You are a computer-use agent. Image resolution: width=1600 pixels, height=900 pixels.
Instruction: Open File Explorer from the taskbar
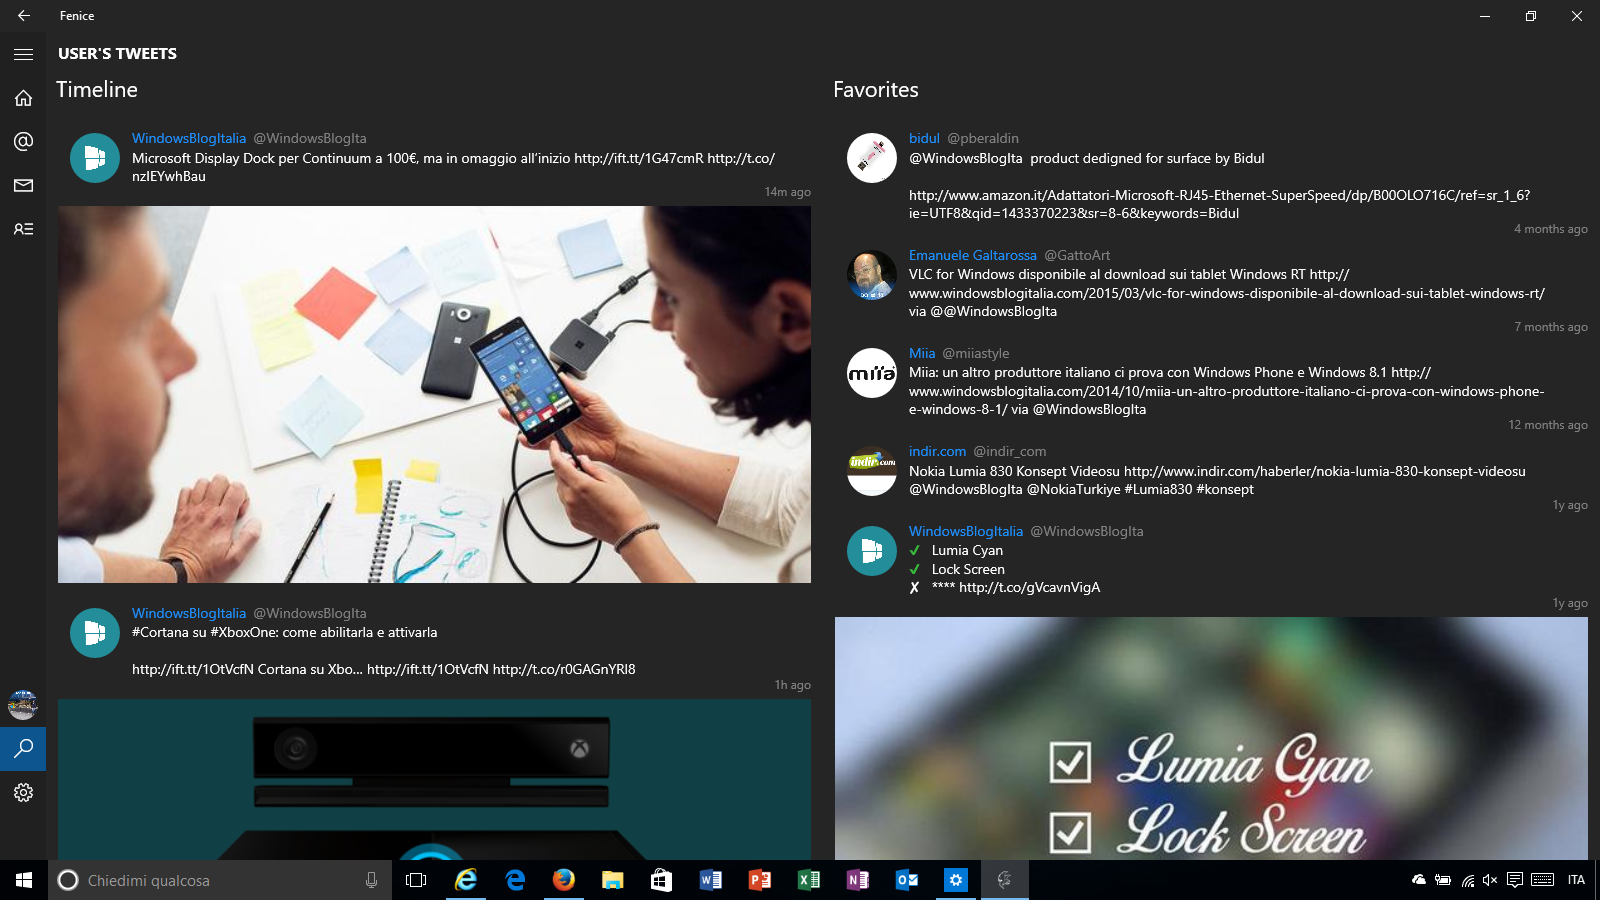click(613, 880)
